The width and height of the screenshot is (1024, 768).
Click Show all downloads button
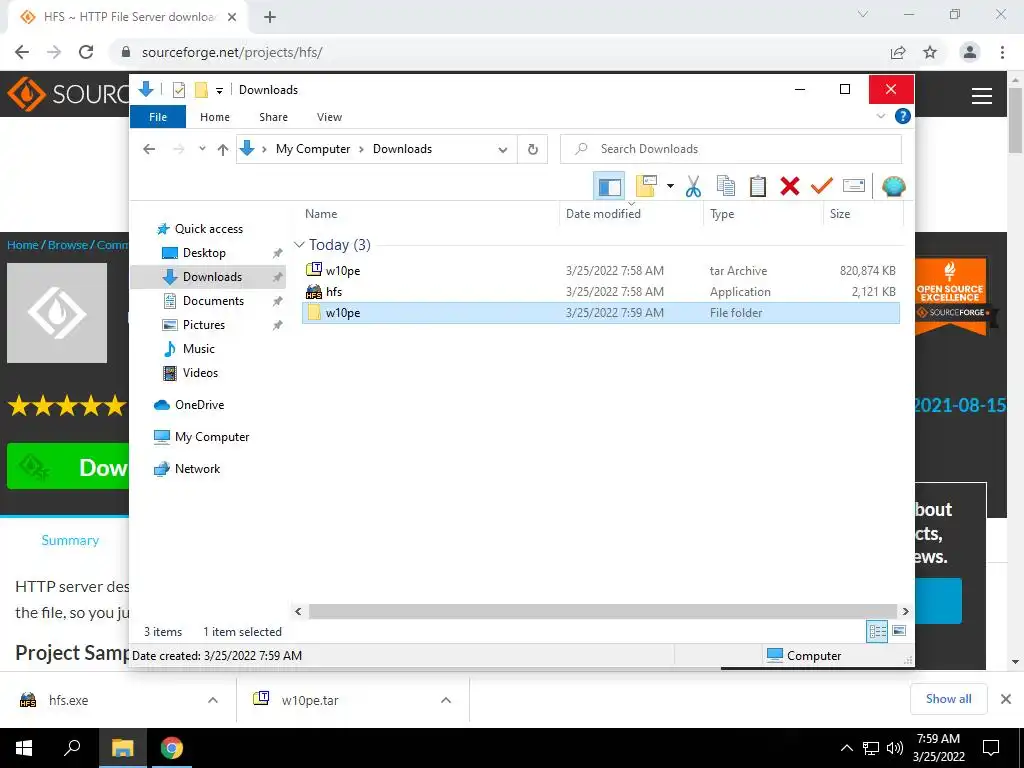click(x=948, y=699)
